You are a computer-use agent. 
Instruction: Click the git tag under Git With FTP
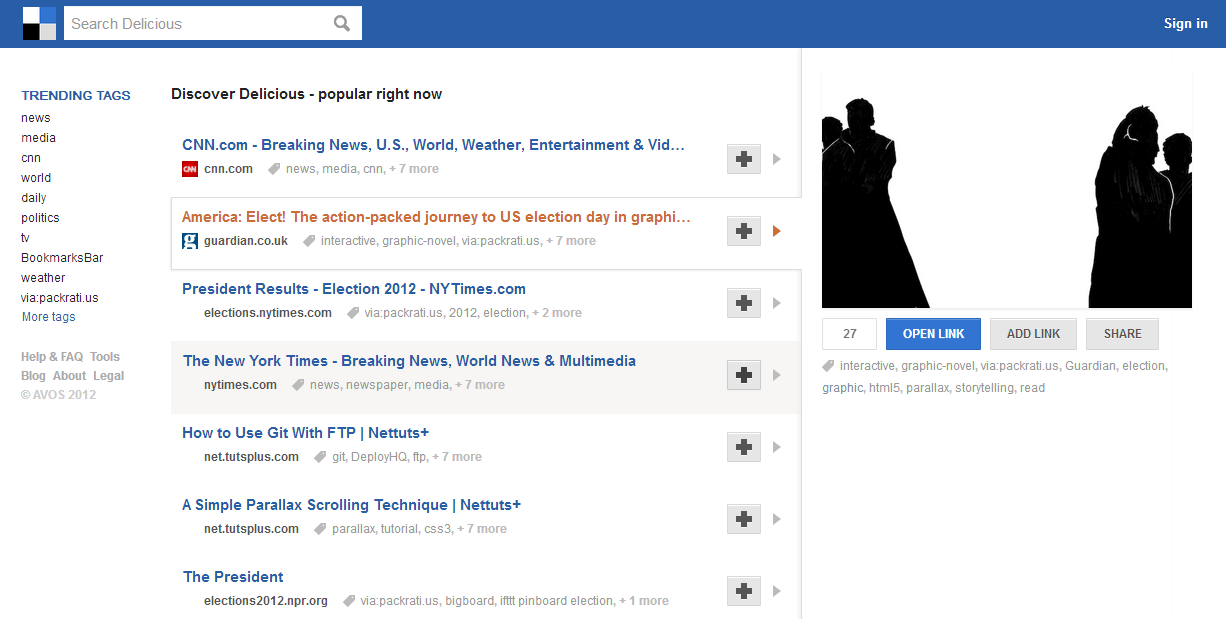click(338, 457)
